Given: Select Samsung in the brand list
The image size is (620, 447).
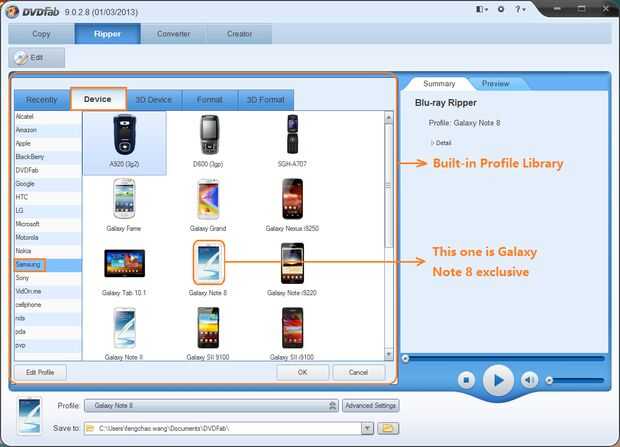Looking at the screenshot, I should pyautogui.click(x=48, y=265).
